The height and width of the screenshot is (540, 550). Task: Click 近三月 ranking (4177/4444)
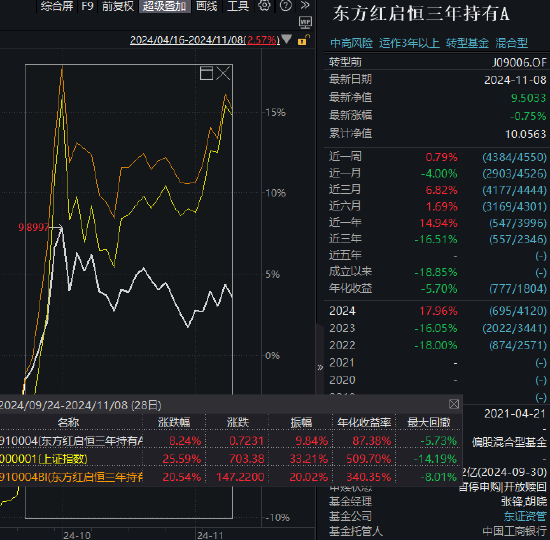[x=514, y=190]
